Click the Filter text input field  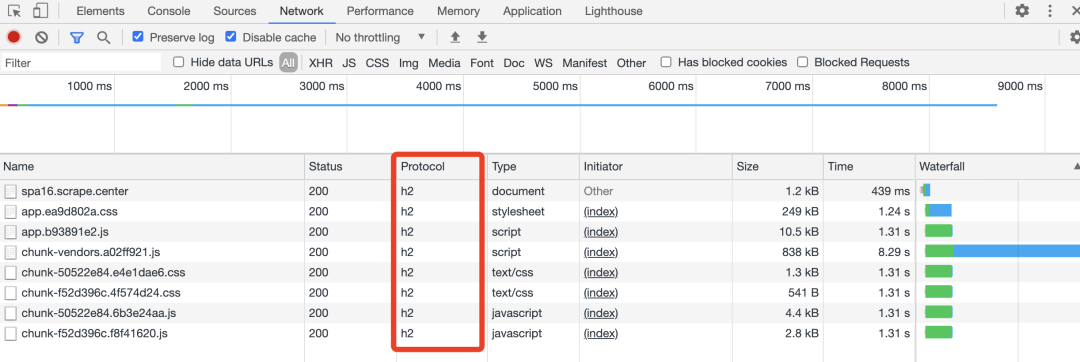(81, 63)
